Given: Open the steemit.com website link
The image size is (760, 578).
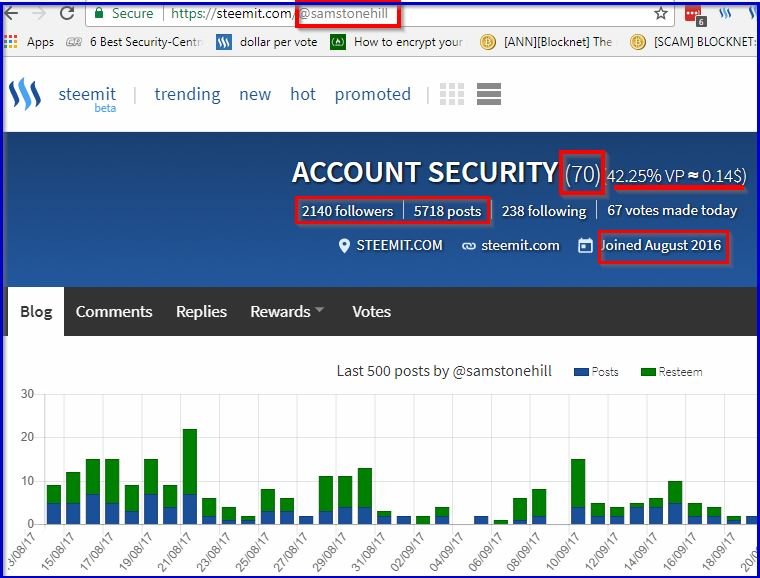Looking at the screenshot, I should [520, 245].
